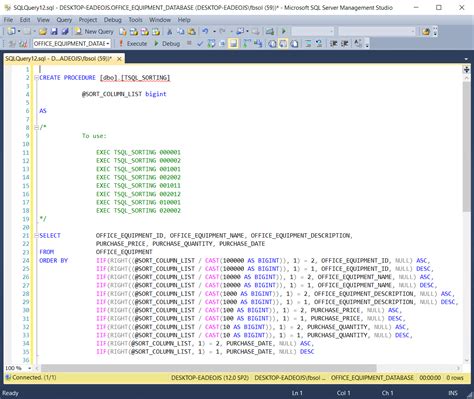Viewport: 474px width, 399px height.
Task: Click the green Start arrow icon
Action: (x=284, y=32)
